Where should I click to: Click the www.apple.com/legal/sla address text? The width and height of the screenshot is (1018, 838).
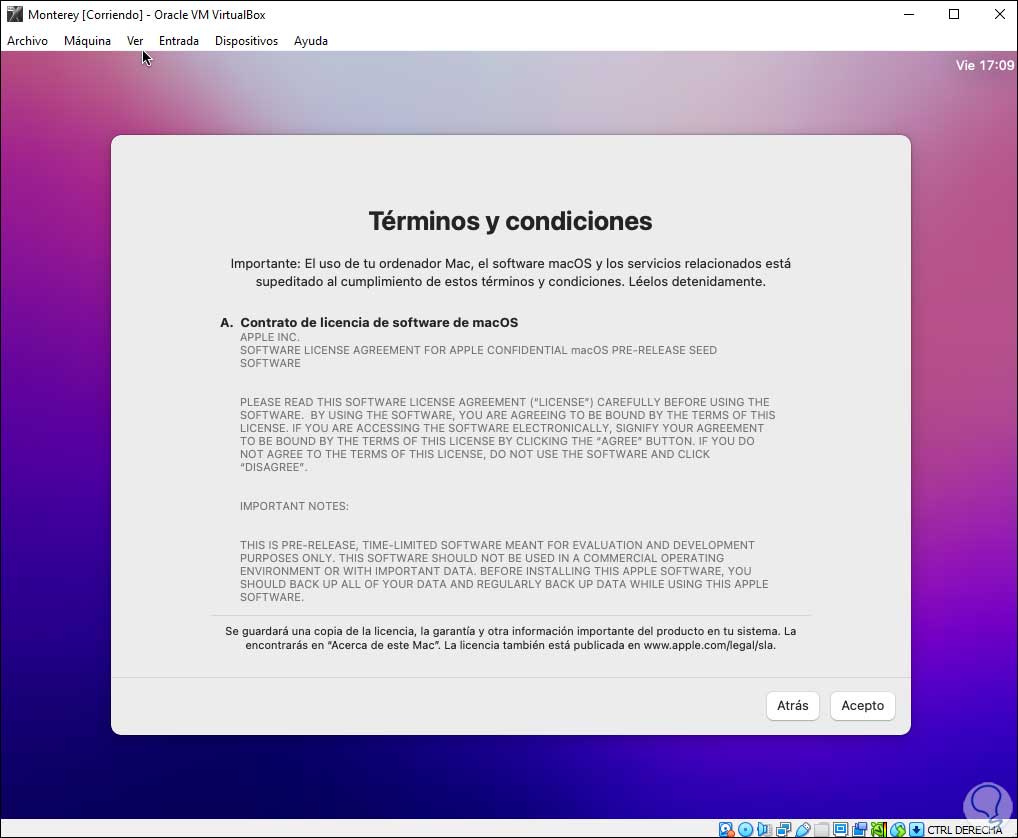point(709,645)
